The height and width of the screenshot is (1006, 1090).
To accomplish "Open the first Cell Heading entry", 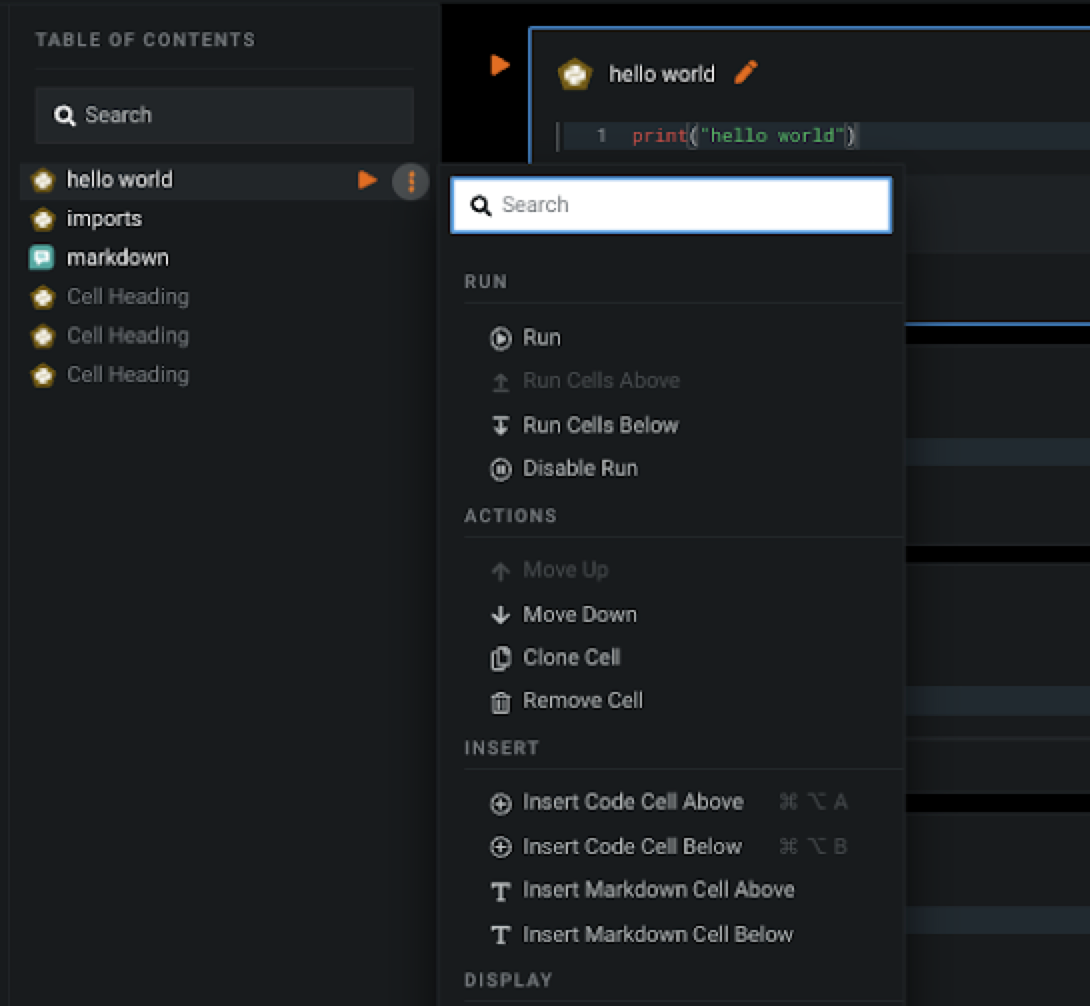I will click(127, 297).
